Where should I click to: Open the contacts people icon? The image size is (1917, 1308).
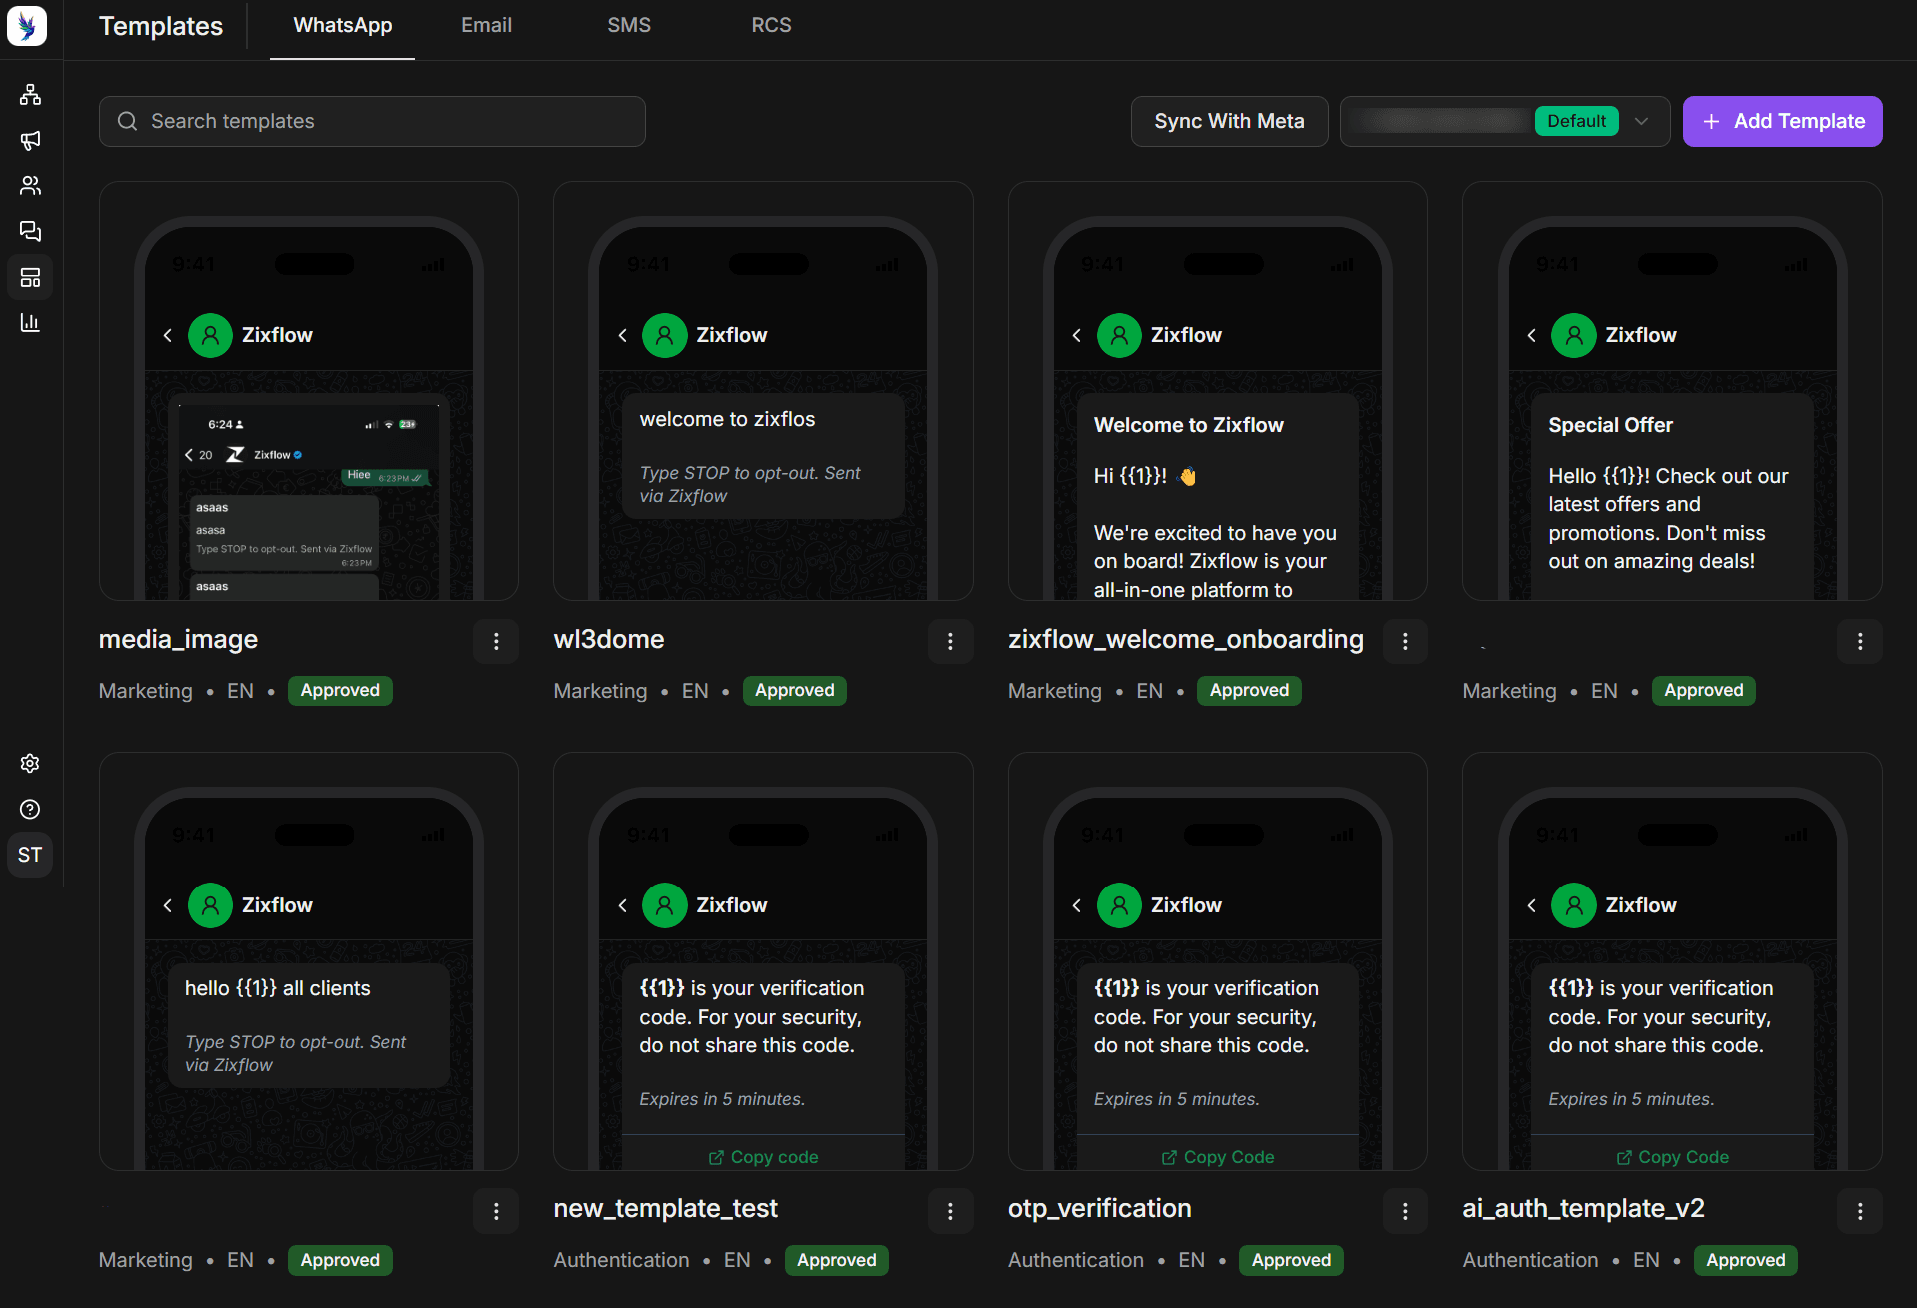point(30,186)
